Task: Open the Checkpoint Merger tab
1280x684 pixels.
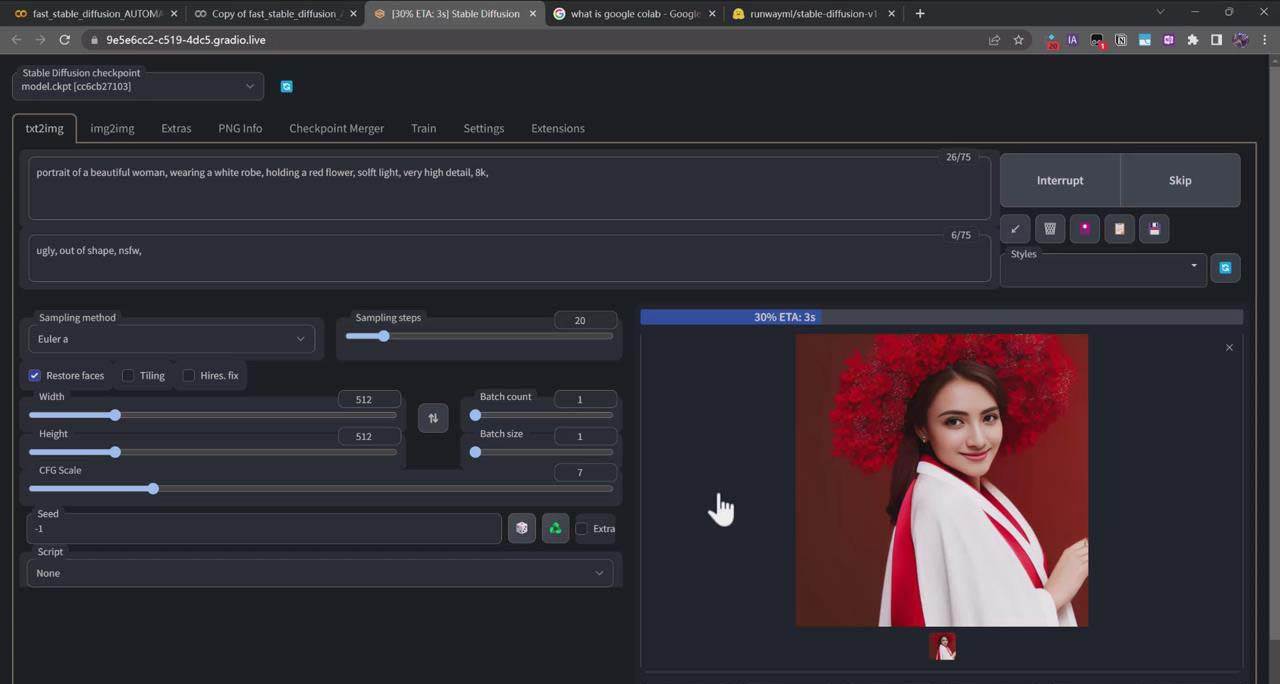Action: [336, 128]
